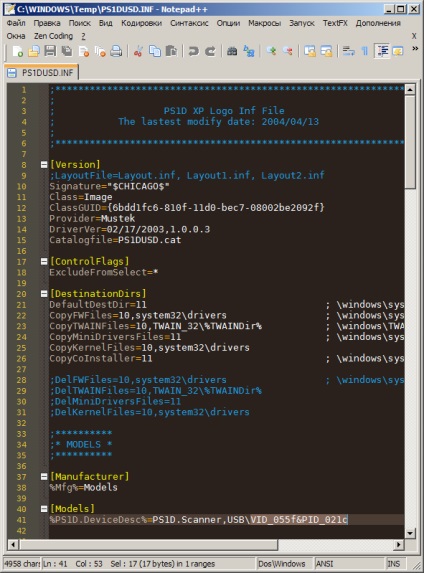This screenshot has width=424, height=573.
Task: Click the Zoom In toolbar icon
Action: click(271, 52)
